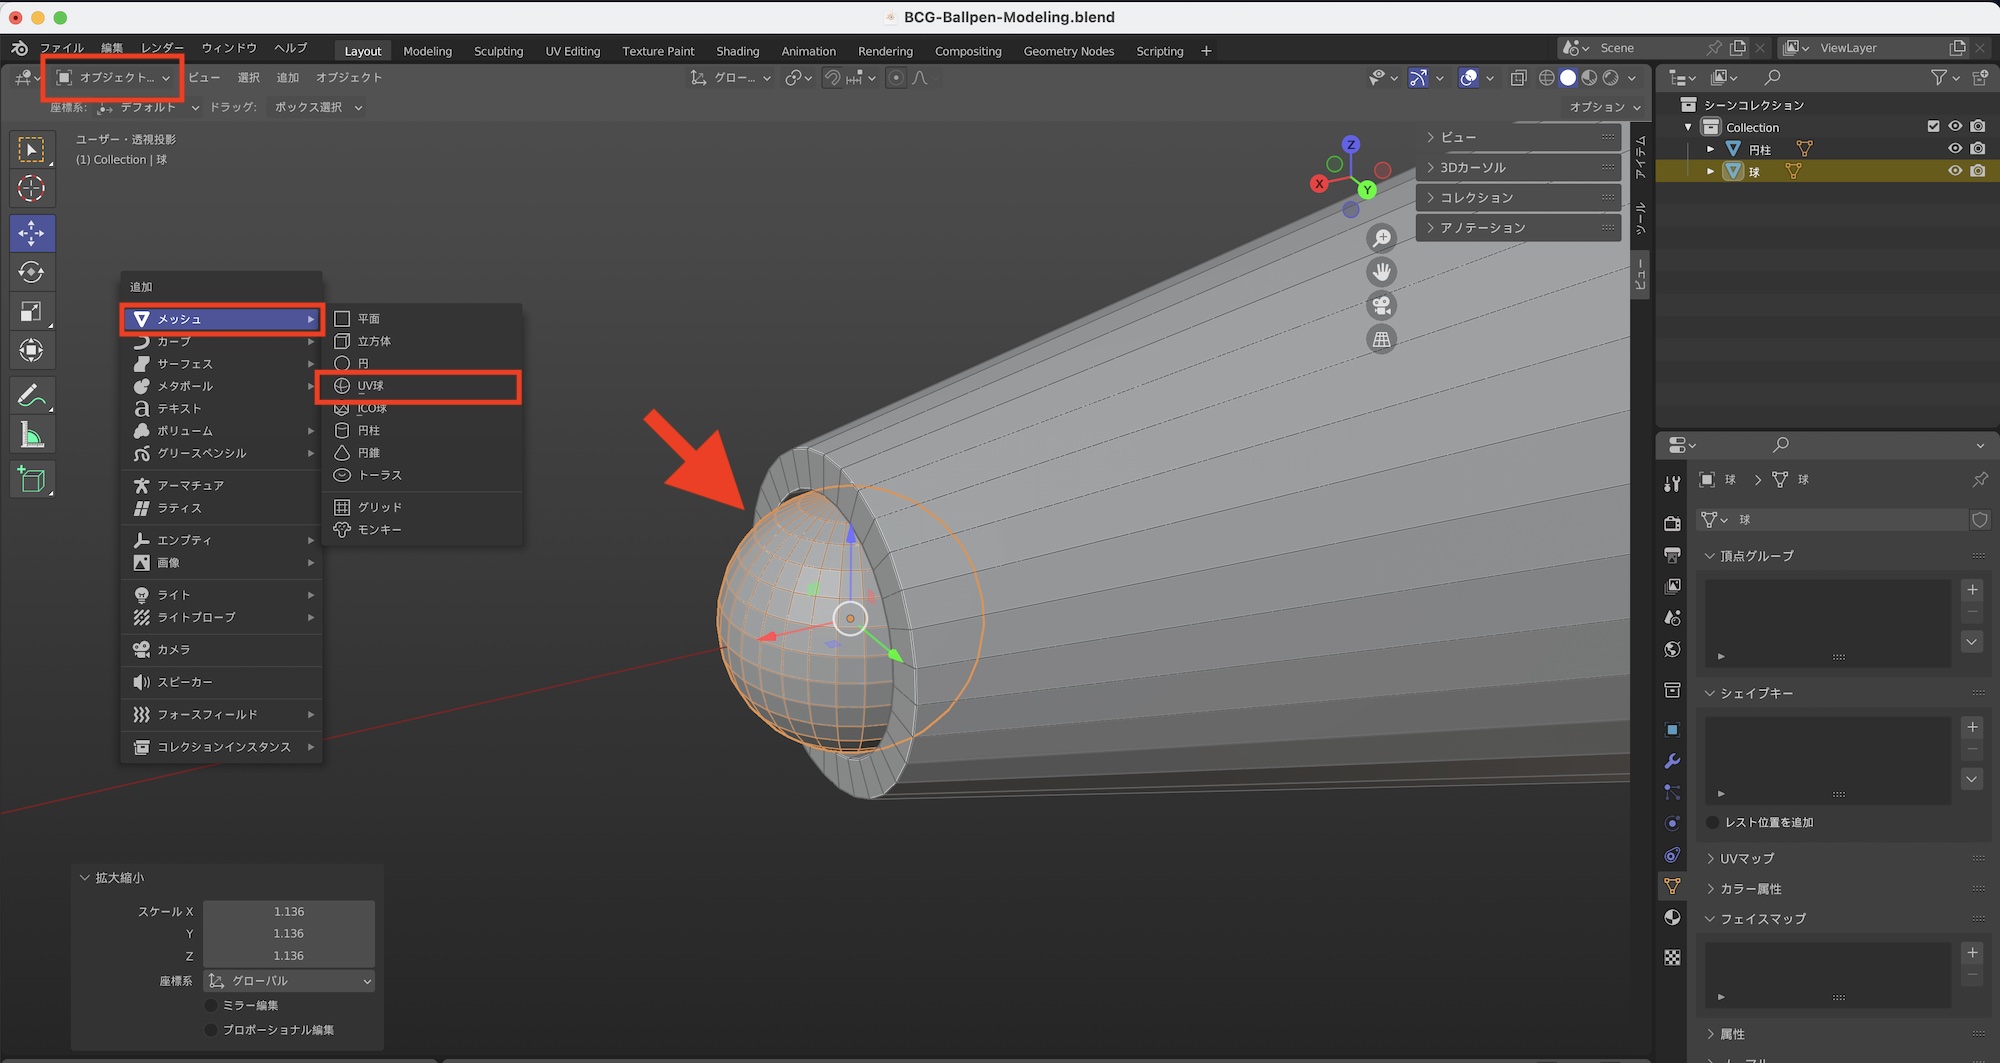The height and width of the screenshot is (1063, 2000).
Task: Expand the UVマップ panel
Action: (1746, 858)
